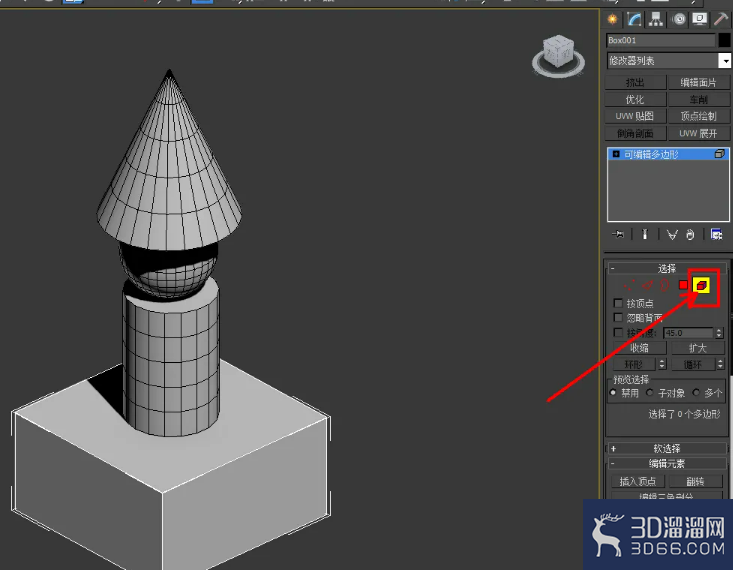
Task: Select Polygon sub-object level icon
Action: coord(683,285)
